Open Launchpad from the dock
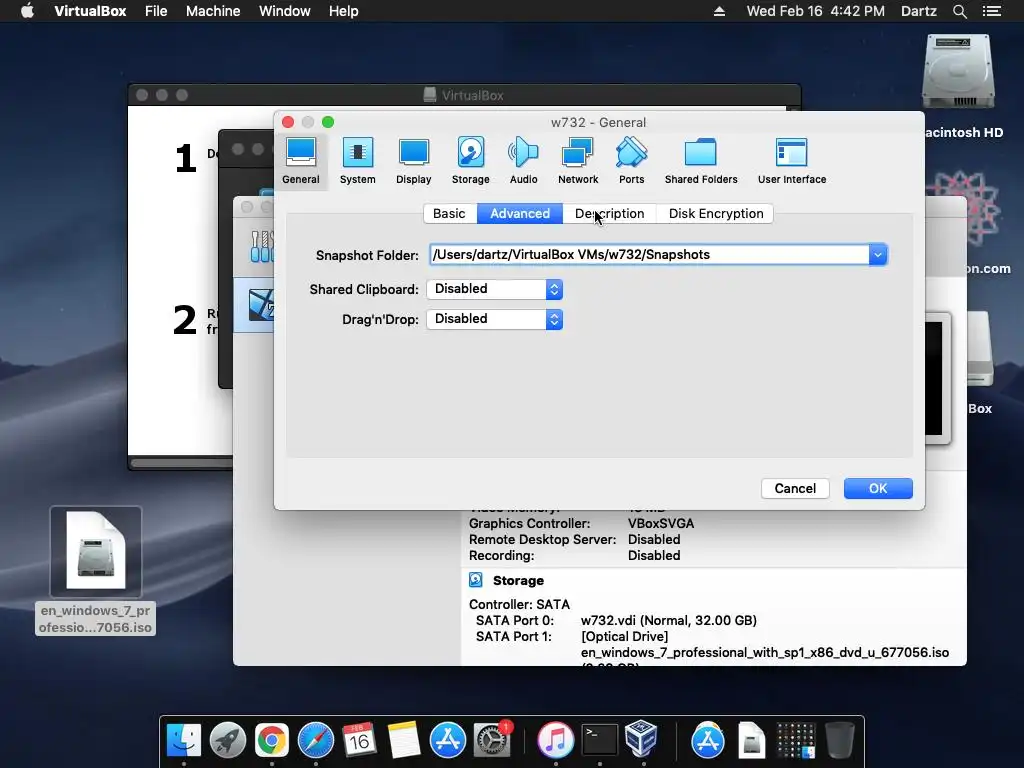This screenshot has width=1024, height=768. (228, 741)
